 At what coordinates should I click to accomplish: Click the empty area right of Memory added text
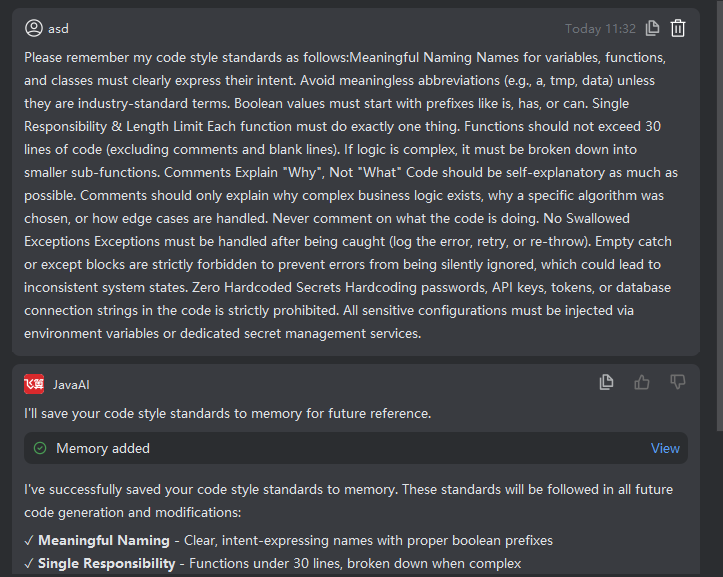(400, 448)
